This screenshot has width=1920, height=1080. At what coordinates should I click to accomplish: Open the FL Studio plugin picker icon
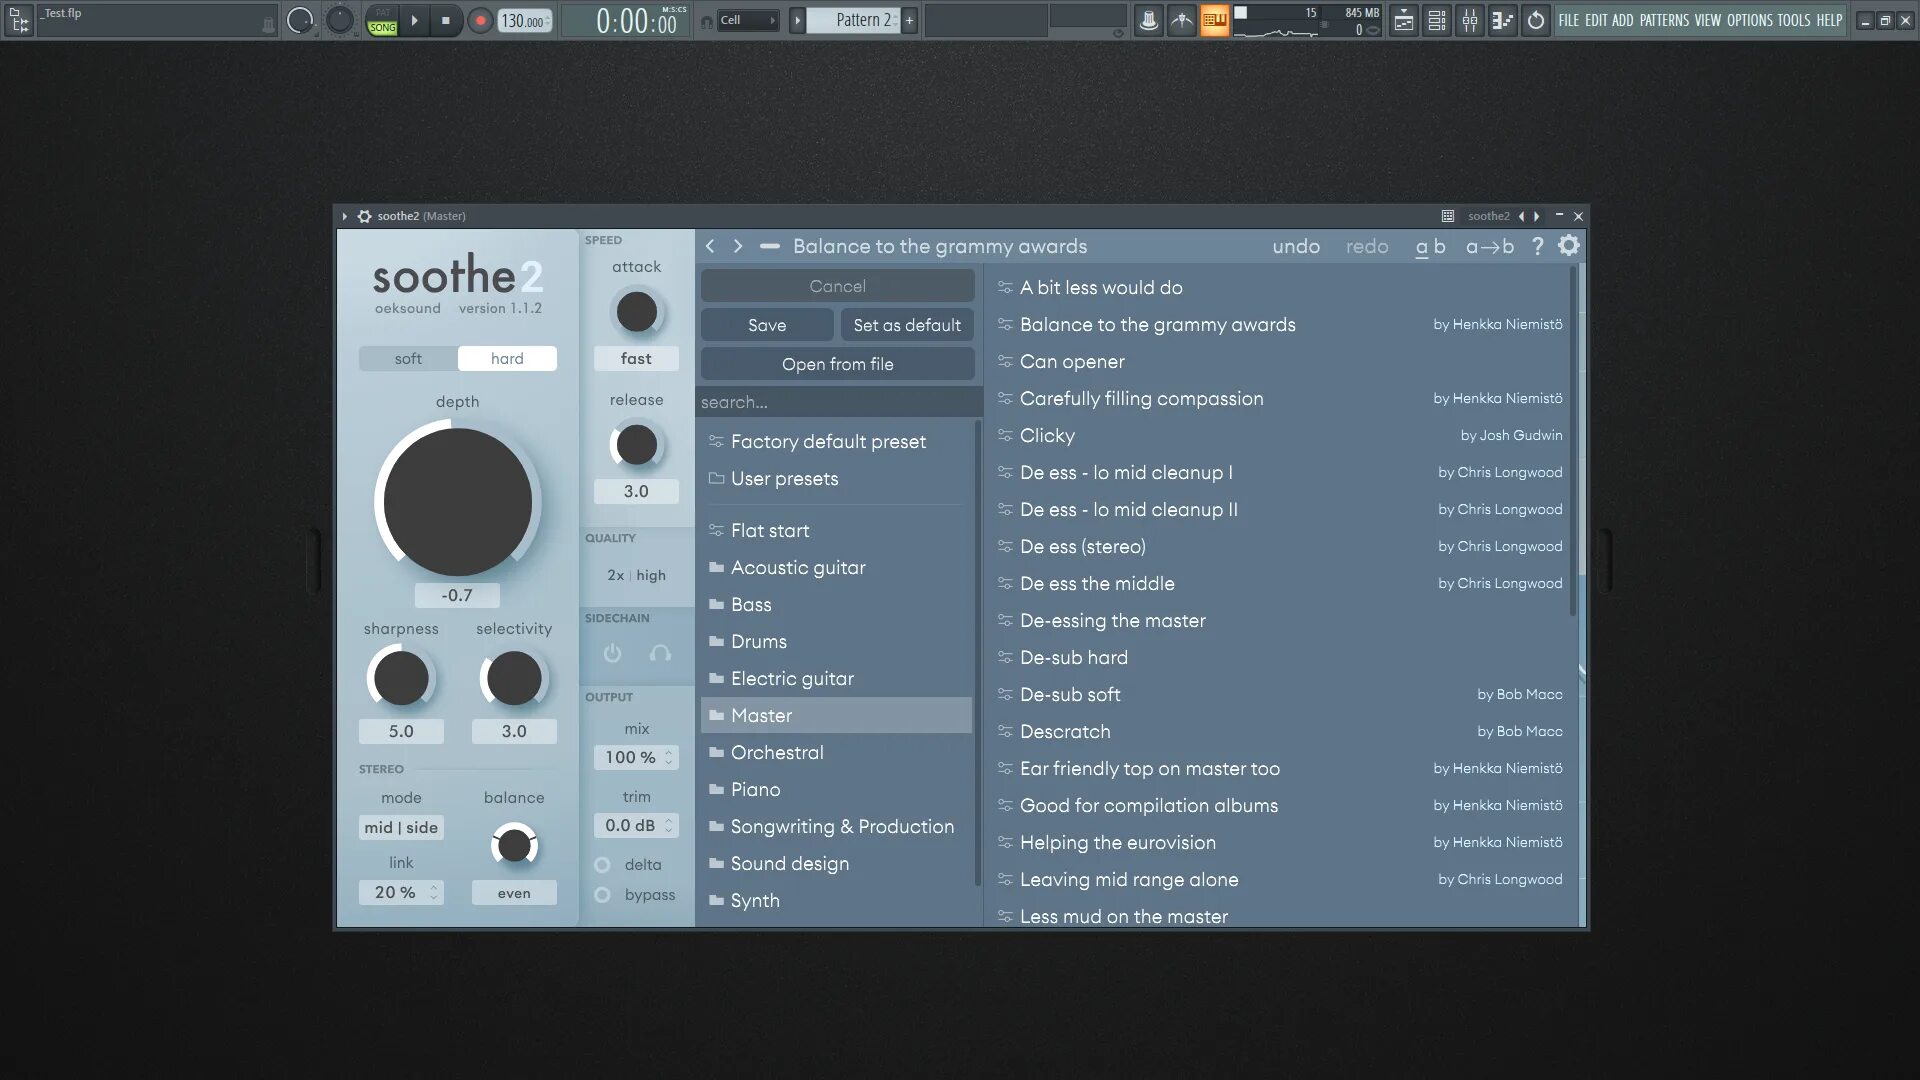[x=19, y=19]
